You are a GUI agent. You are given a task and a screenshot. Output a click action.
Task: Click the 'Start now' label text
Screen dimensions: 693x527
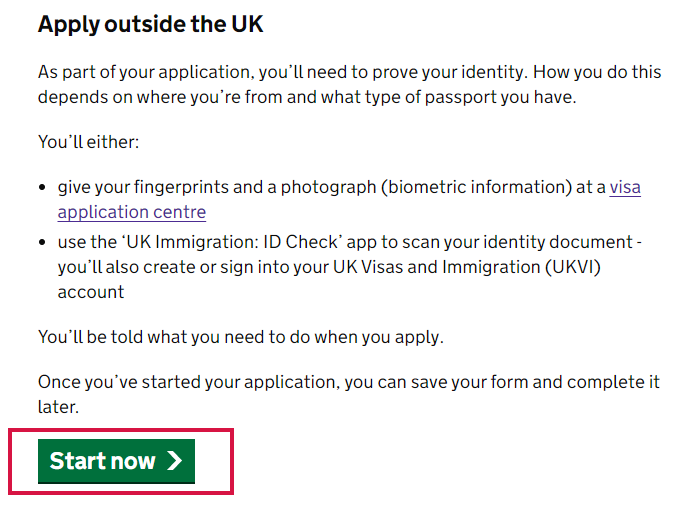(103, 461)
